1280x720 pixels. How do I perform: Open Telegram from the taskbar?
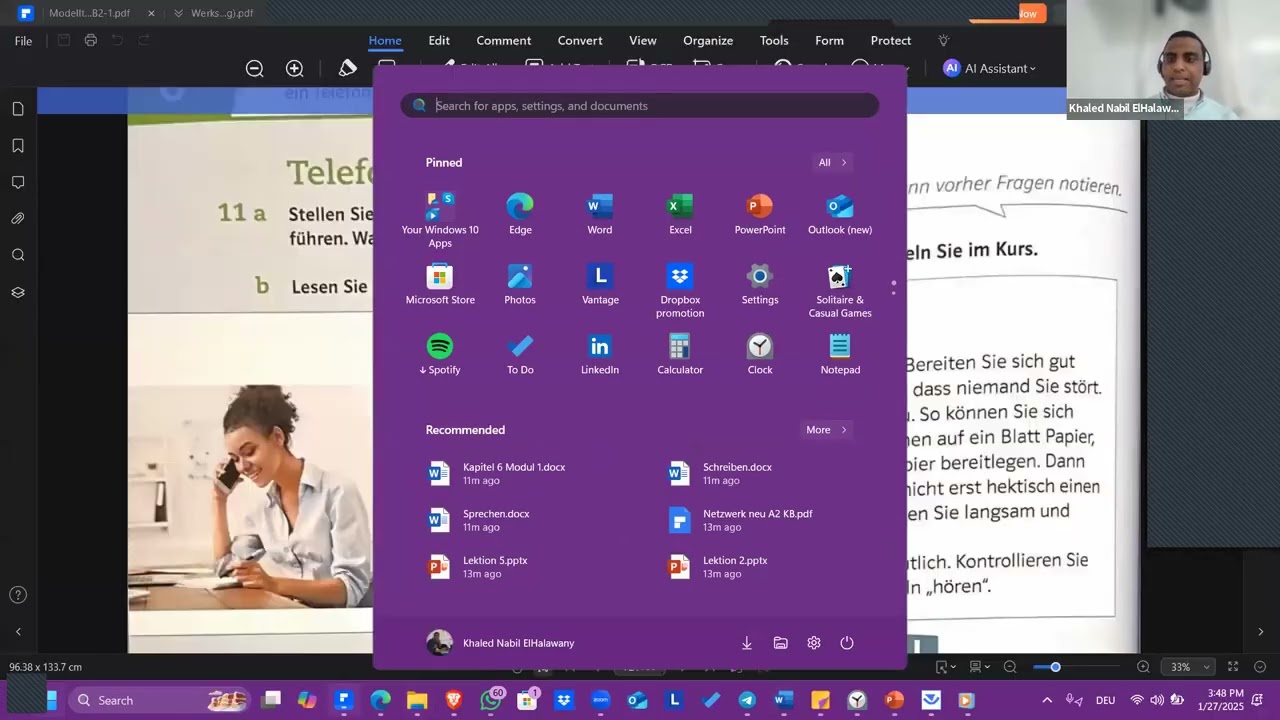tap(747, 700)
